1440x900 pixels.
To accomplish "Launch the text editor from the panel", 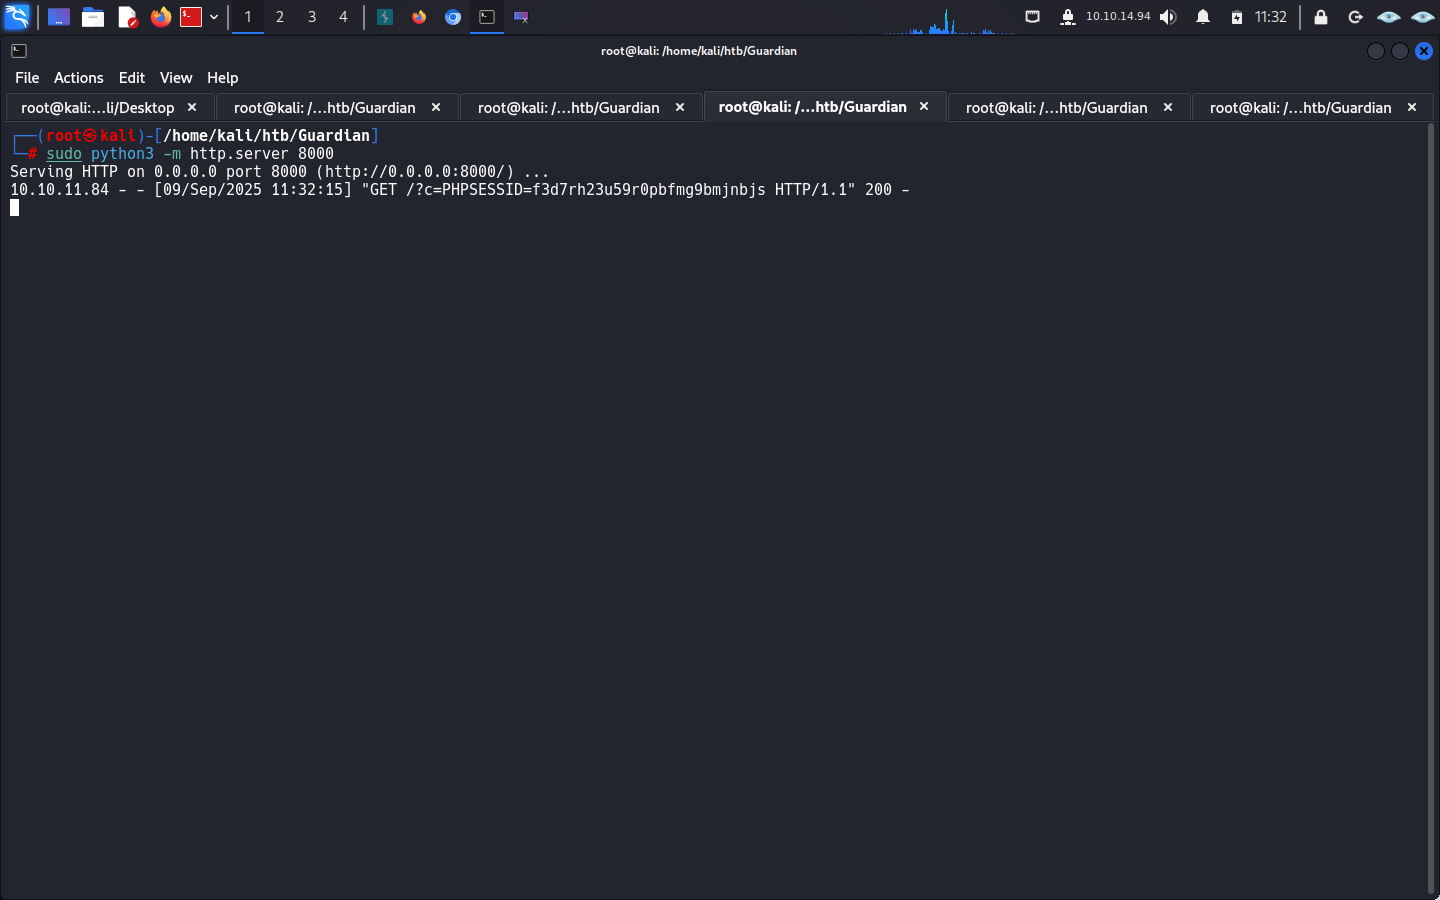I will (x=127, y=17).
